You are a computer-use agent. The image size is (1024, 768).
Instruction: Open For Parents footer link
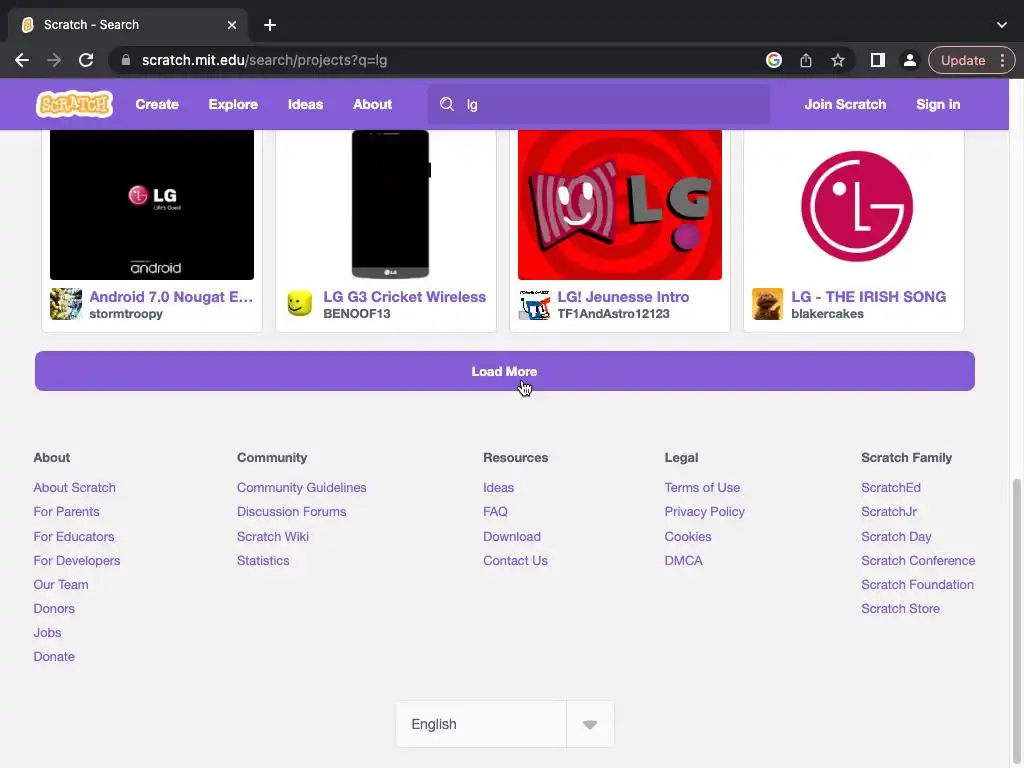point(67,512)
